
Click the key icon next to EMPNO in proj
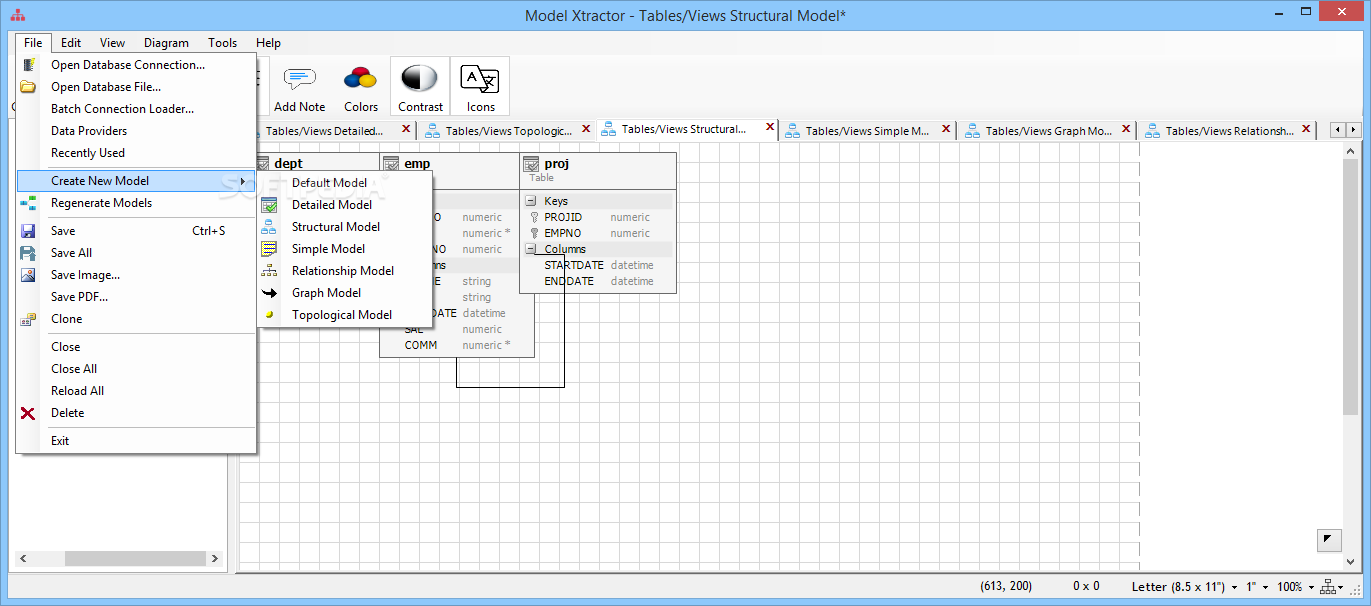pos(534,233)
